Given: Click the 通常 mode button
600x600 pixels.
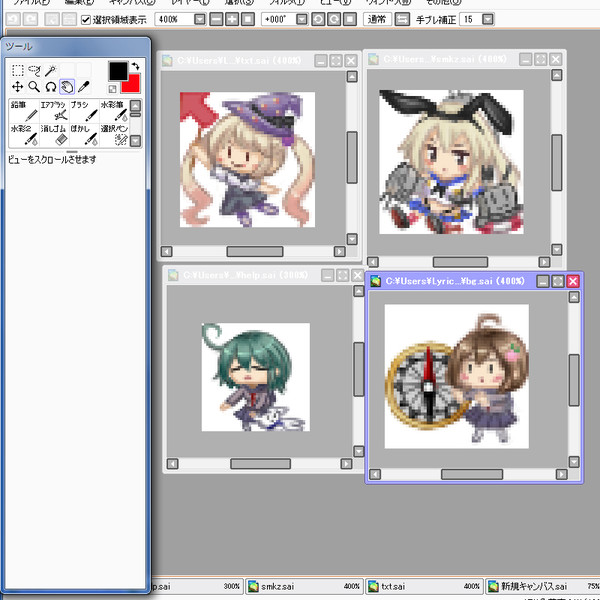Looking at the screenshot, I should [x=377, y=19].
